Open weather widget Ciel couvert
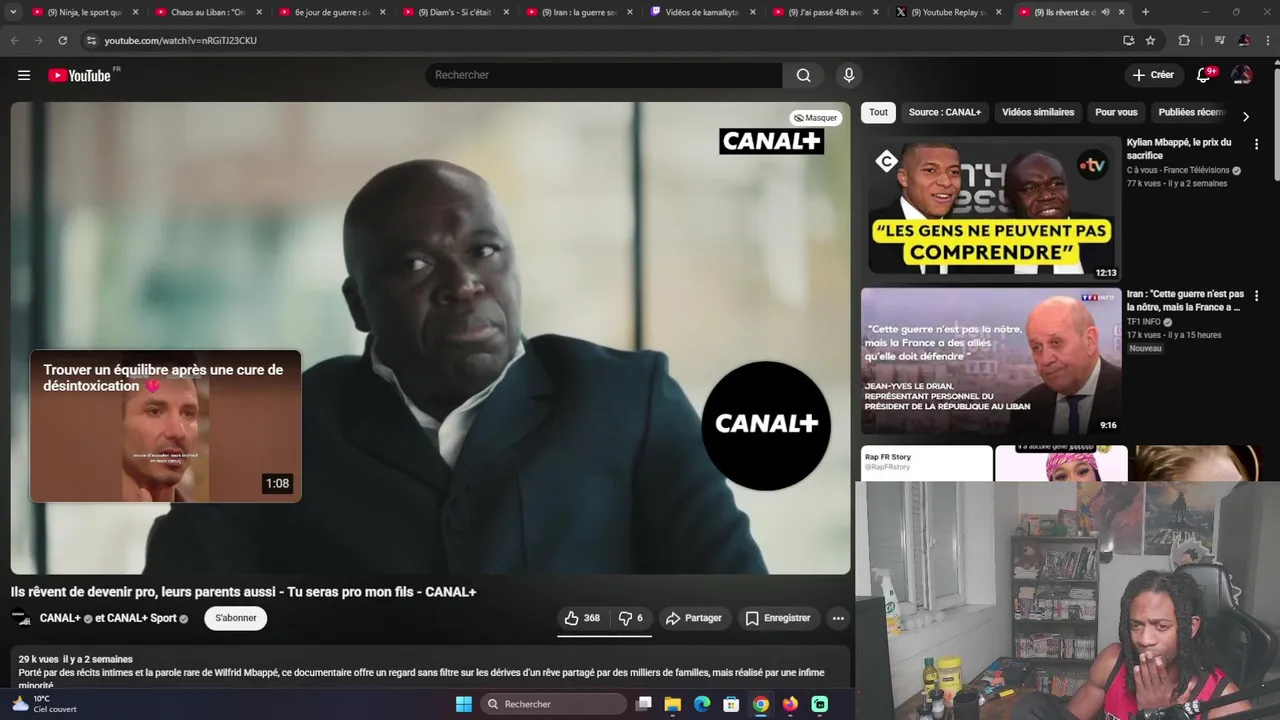Image resolution: width=1280 pixels, height=720 pixels. (x=44, y=704)
